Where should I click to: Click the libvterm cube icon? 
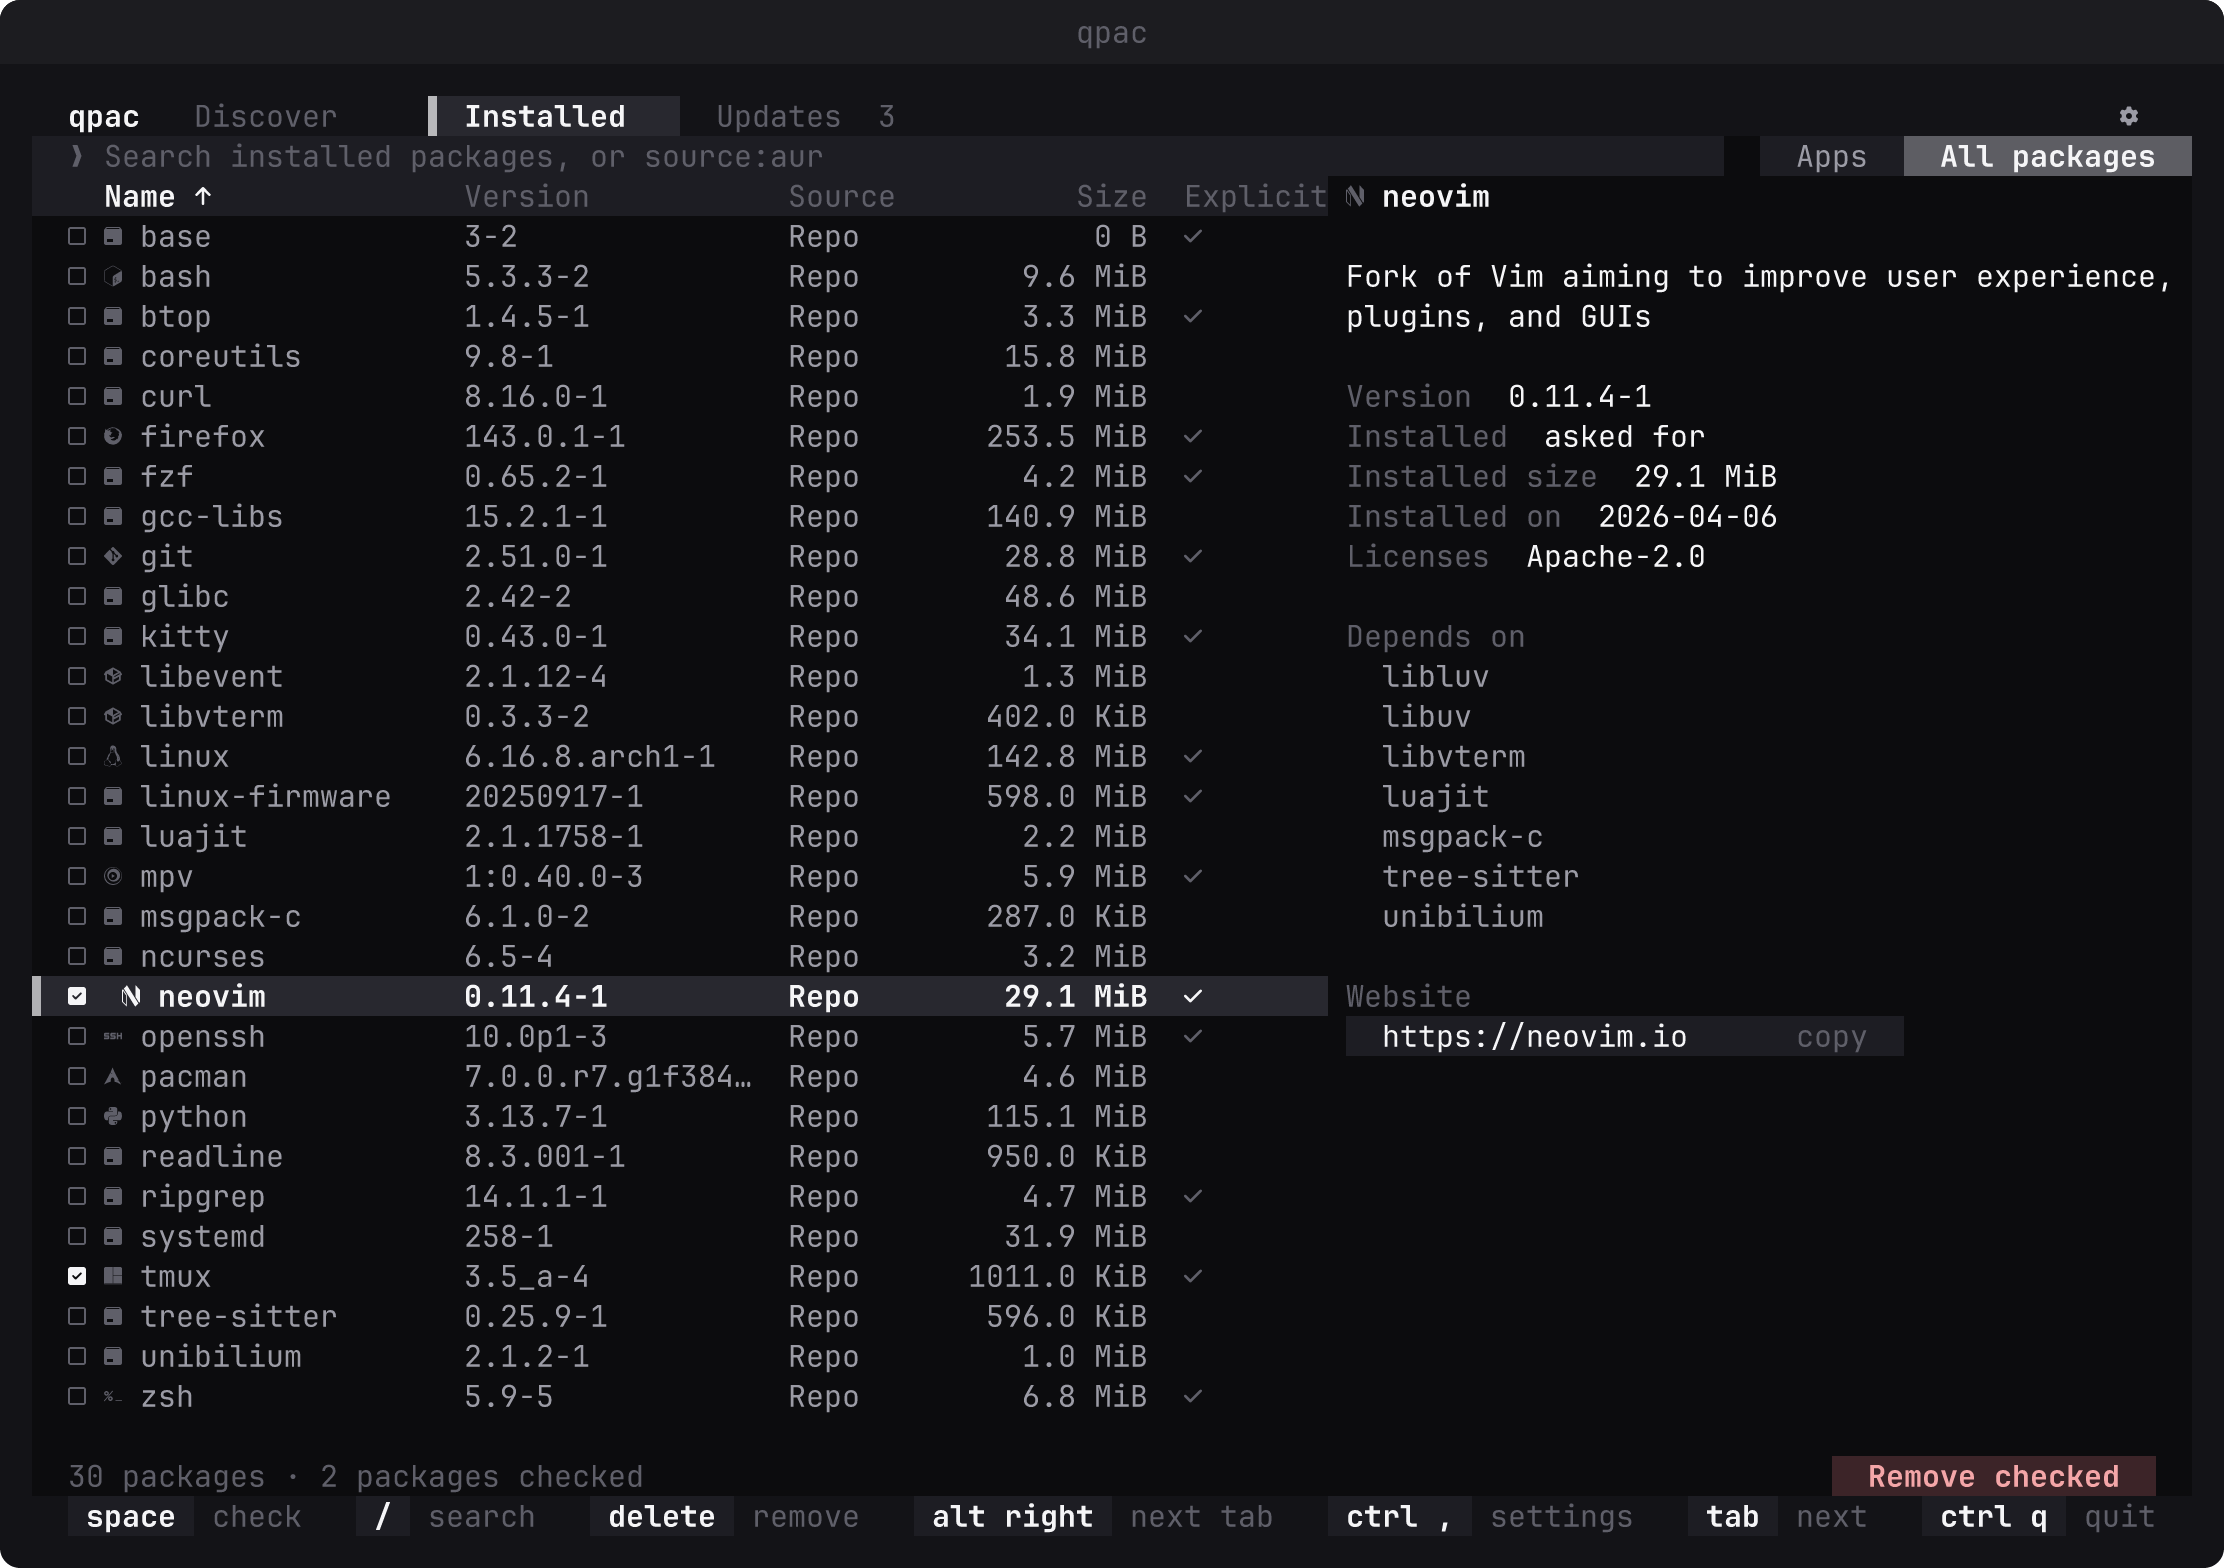point(113,716)
